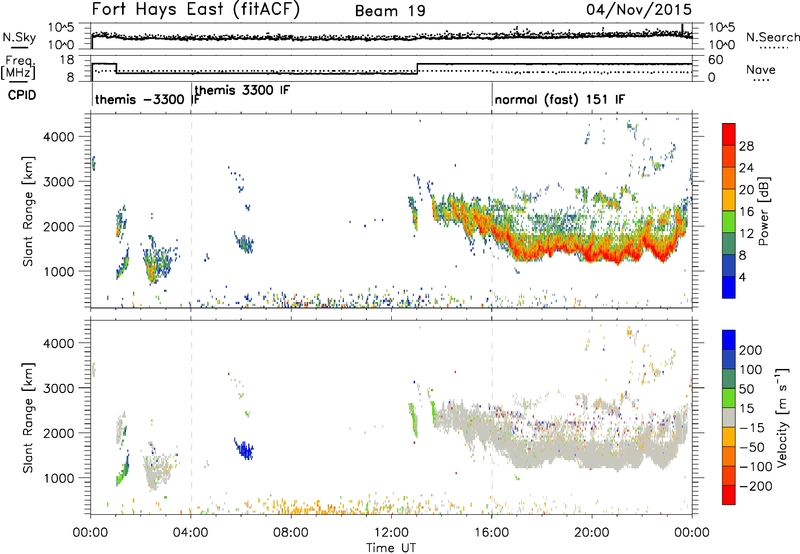
Task: Click the '4' tick on Power colorbar
Action: click(742, 278)
